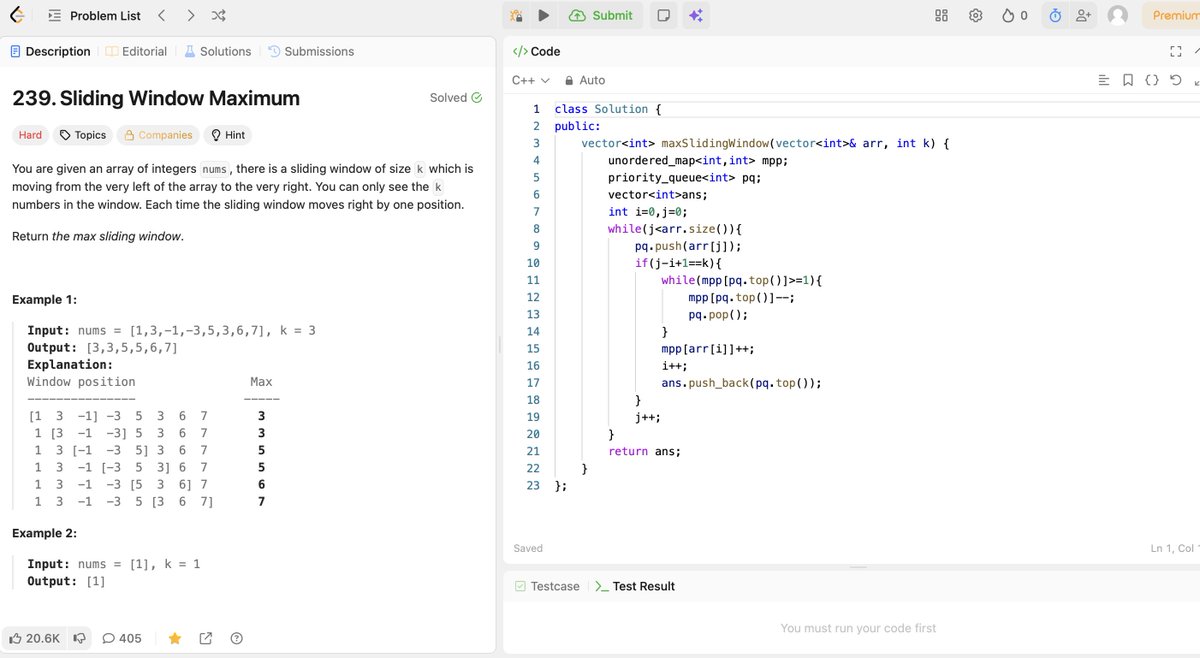Viewport: 1200px width, 658px height.
Task: Show the Hint
Action: pos(226,135)
